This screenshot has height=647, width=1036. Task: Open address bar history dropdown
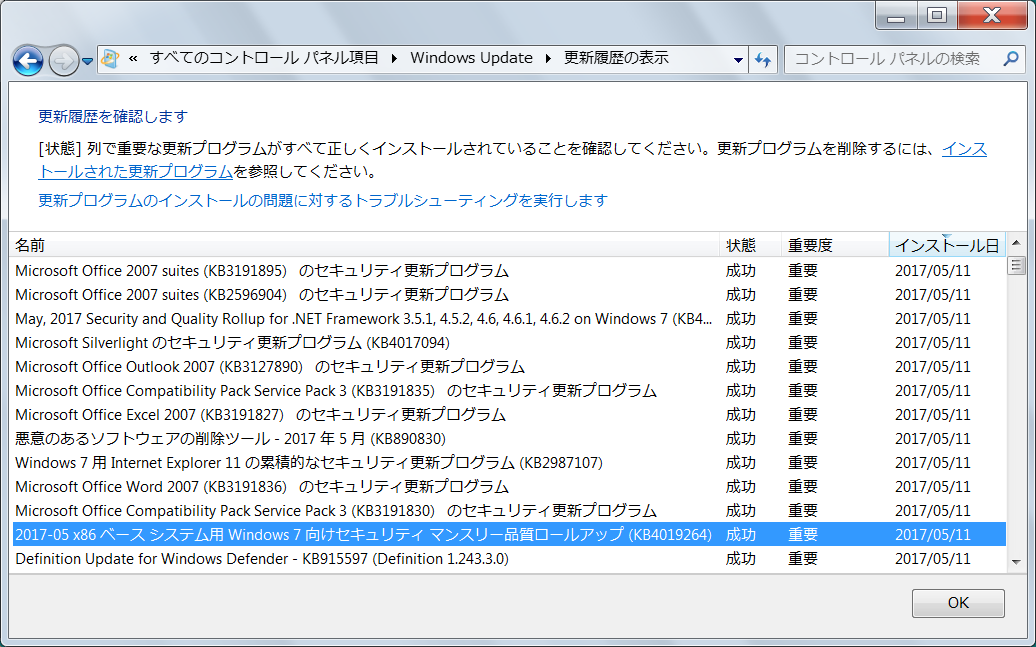pyautogui.click(x=738, y=59)
